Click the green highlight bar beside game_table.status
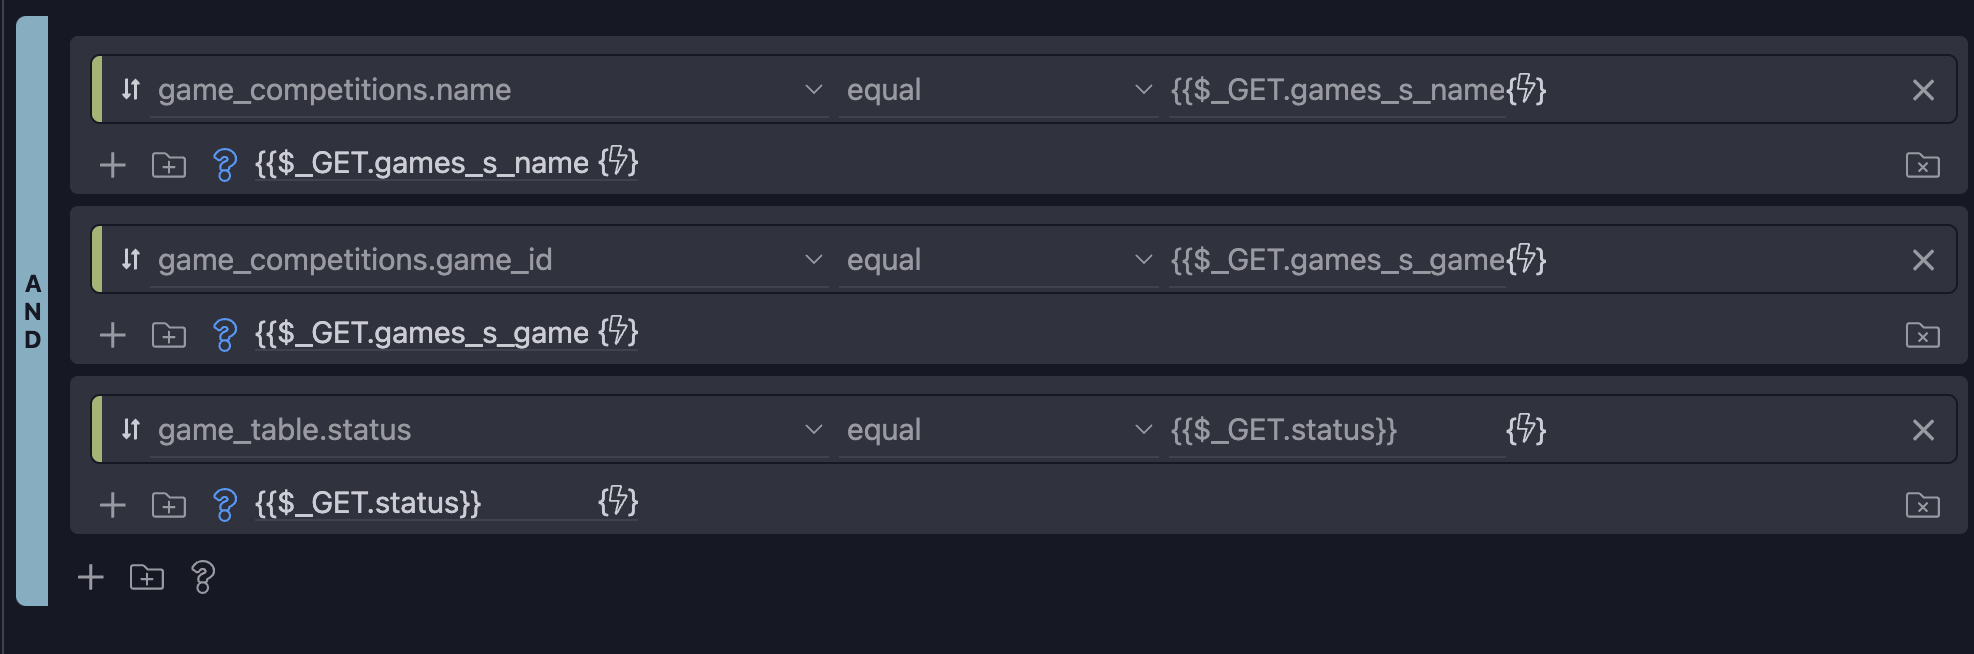 pos(97,429)
